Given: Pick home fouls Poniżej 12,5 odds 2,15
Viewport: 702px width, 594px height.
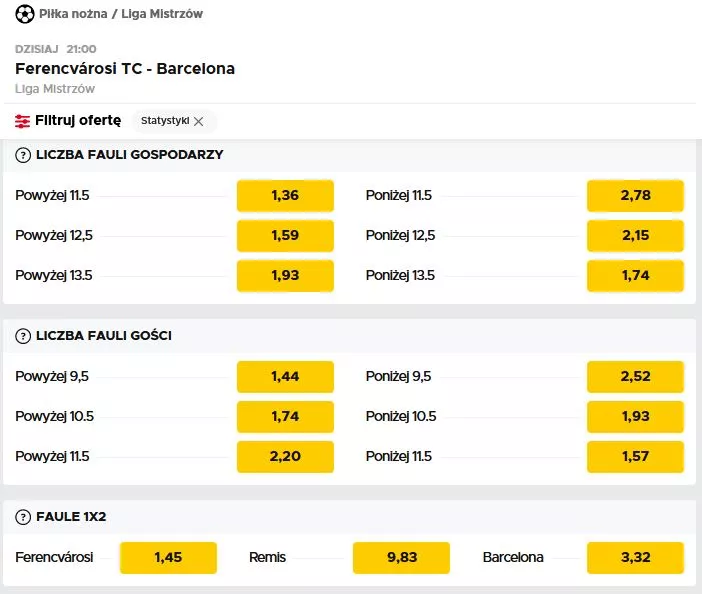Looking at the screenshot, I should tap(635, 235).
